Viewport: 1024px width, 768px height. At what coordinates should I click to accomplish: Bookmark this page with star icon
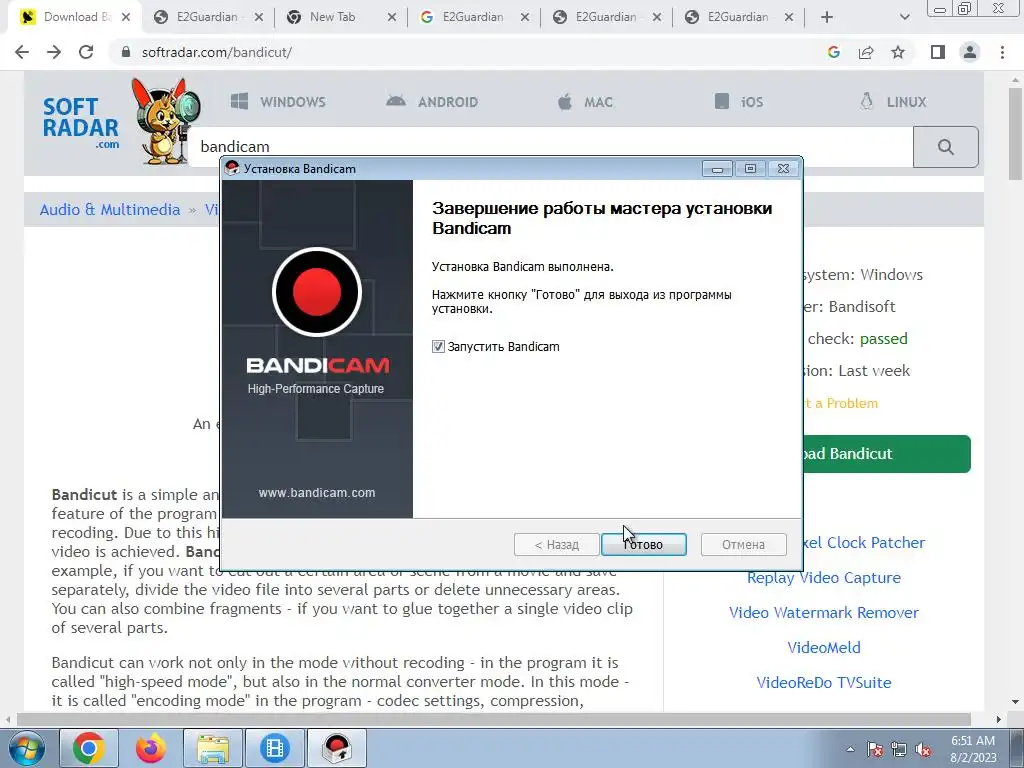[x=898, y=52]
